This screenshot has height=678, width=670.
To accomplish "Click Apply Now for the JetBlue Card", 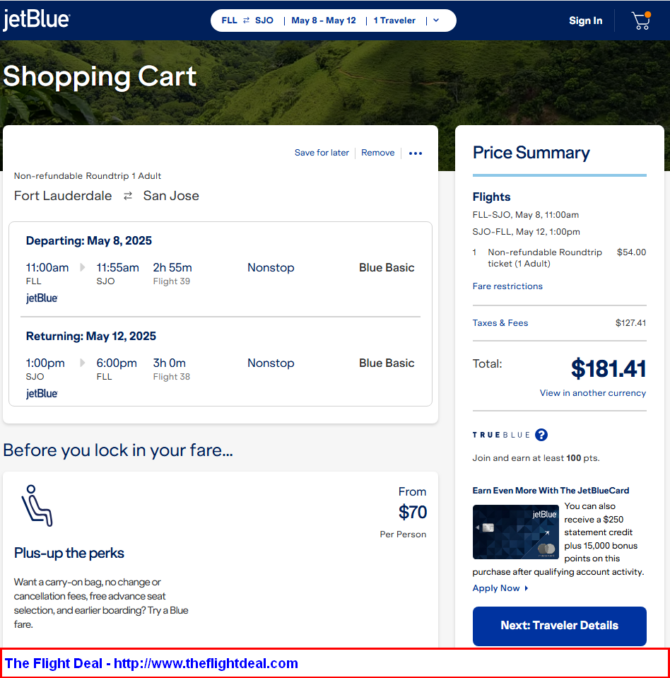I will 497,588.
